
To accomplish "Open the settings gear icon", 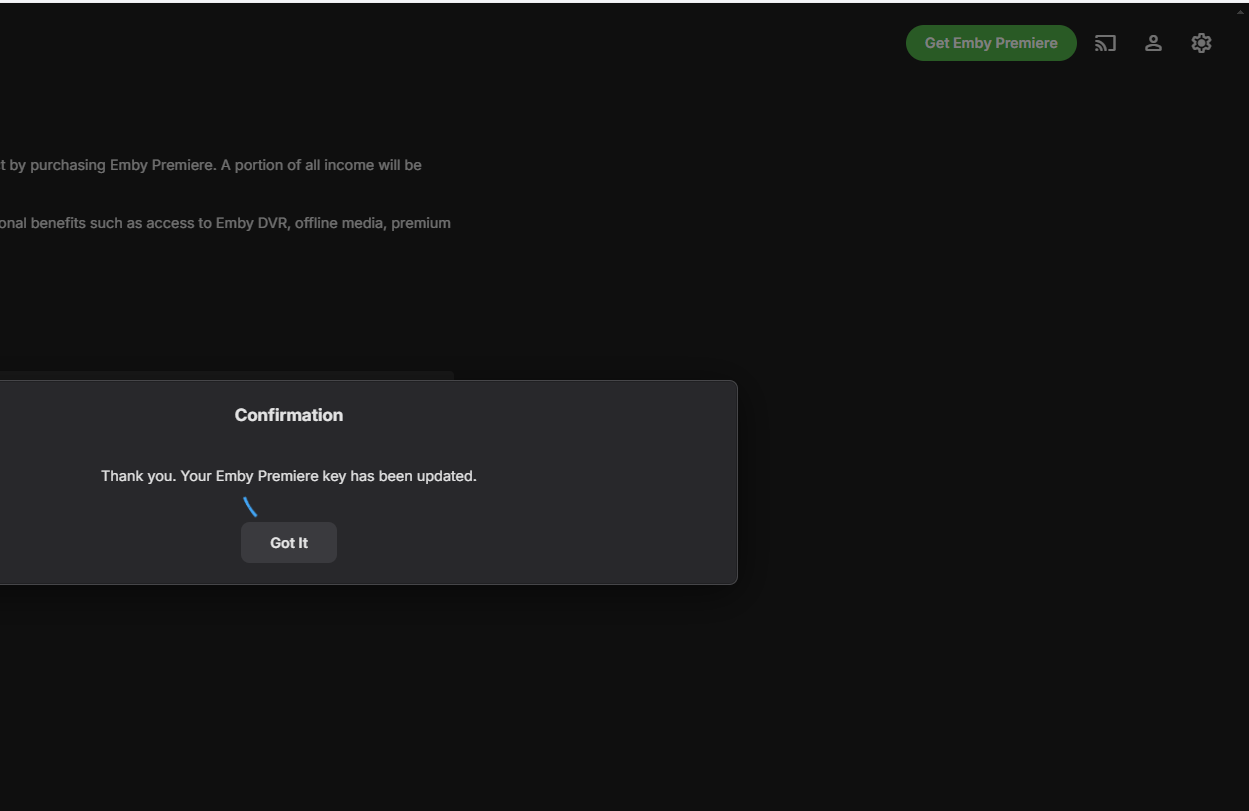I will tap(1201, 43).
